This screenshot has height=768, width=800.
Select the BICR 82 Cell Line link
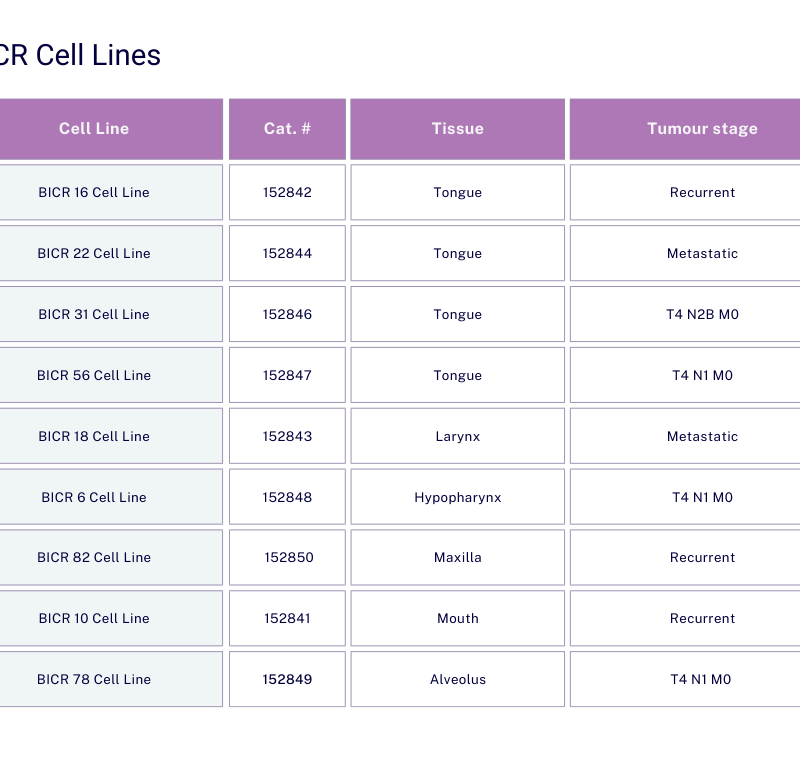[94, 558]
